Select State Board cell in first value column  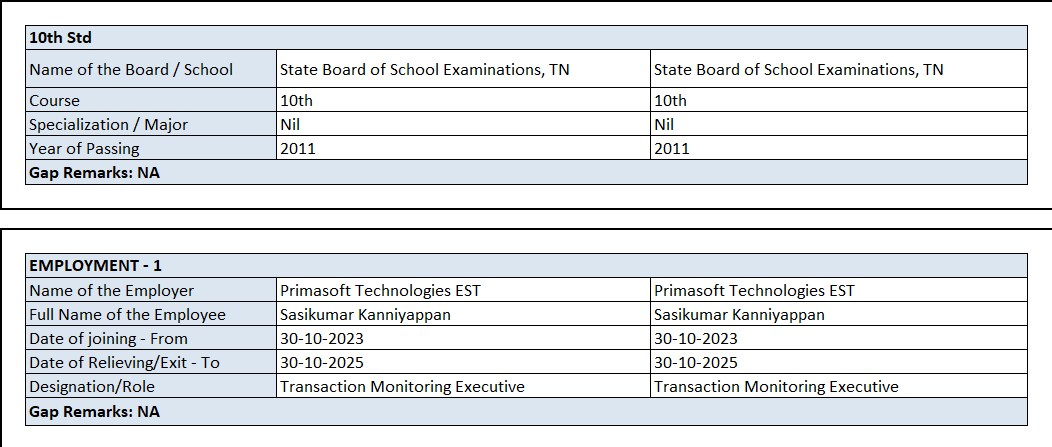coord(425,69)
